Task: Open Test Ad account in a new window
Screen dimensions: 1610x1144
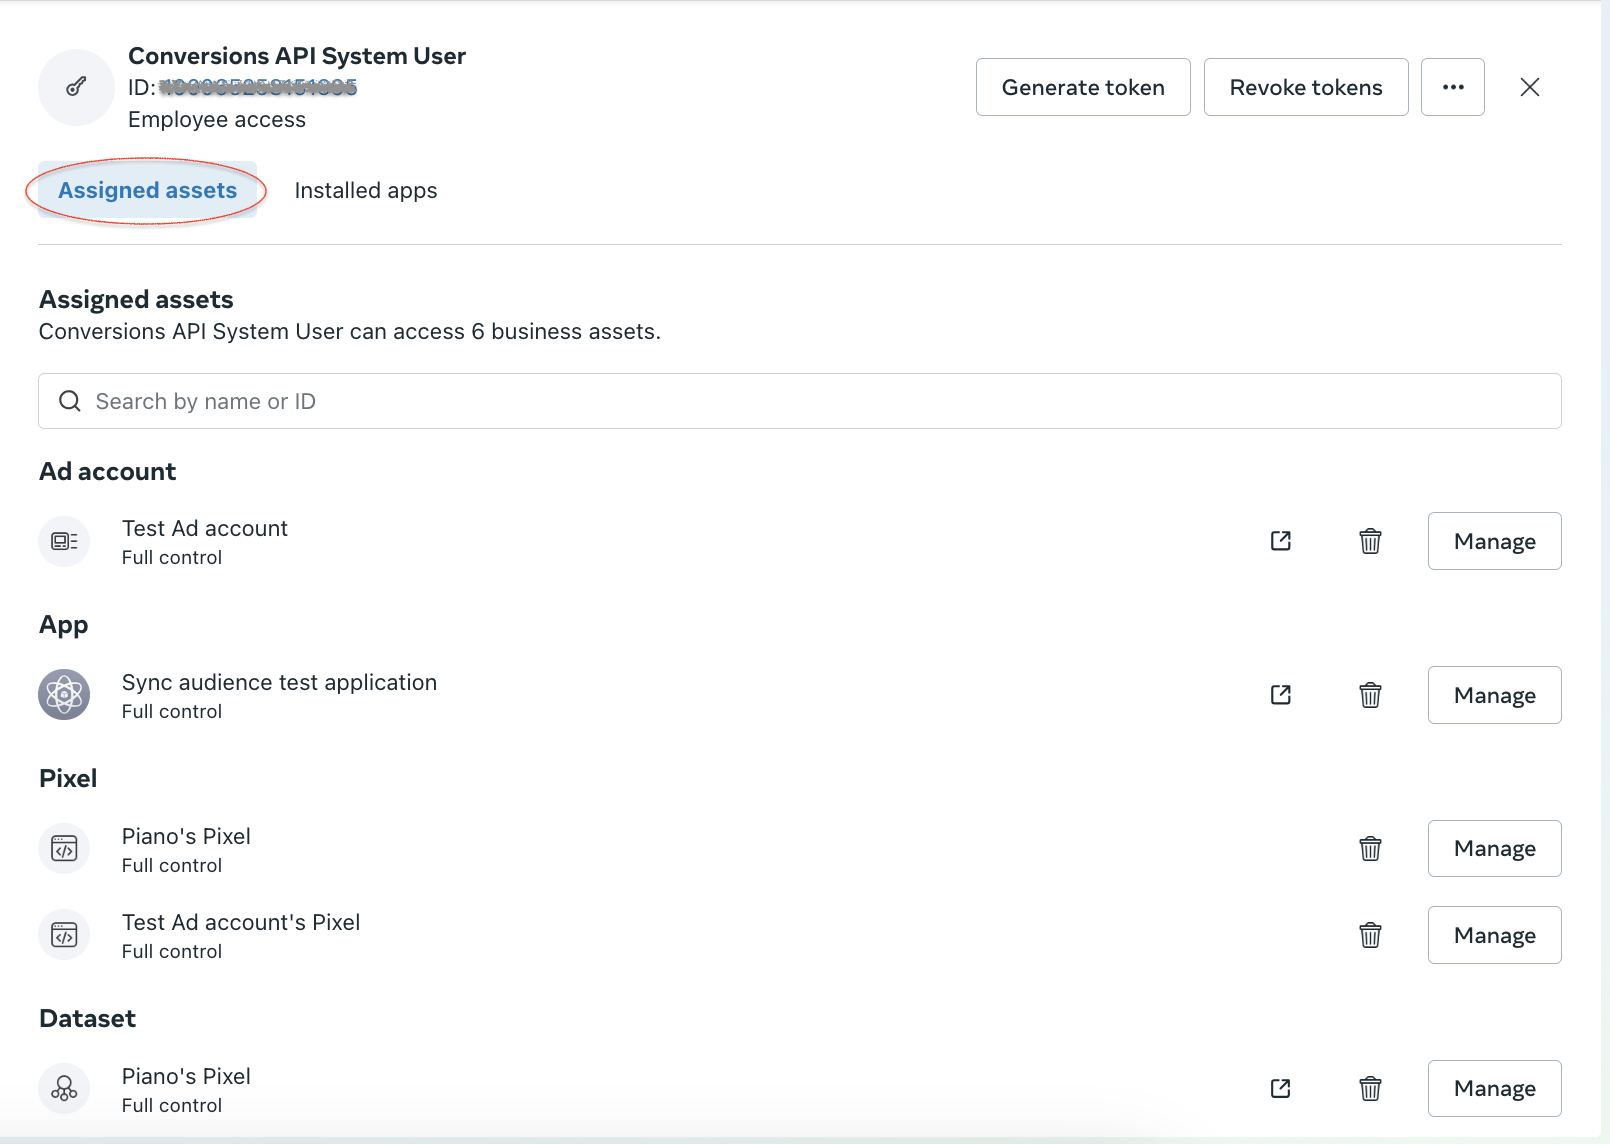Action: [x=1281, y=541]
